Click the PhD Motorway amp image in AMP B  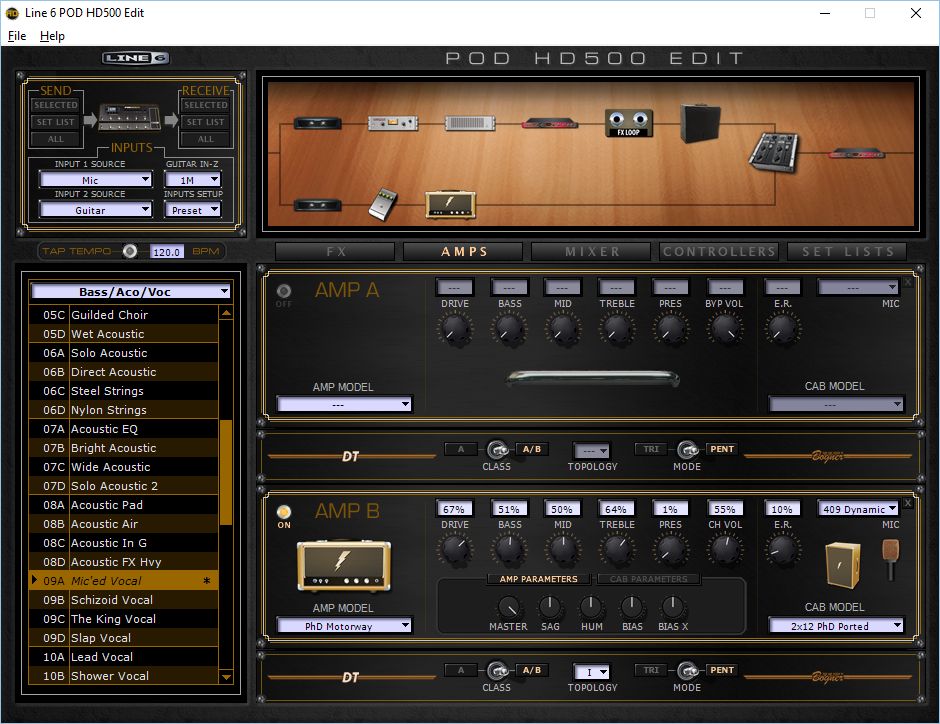coord(344,566)
